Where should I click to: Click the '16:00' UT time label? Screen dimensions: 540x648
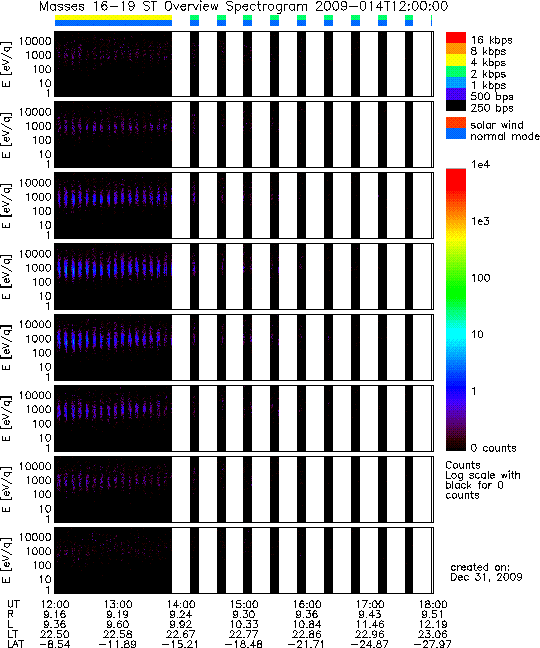307,605
